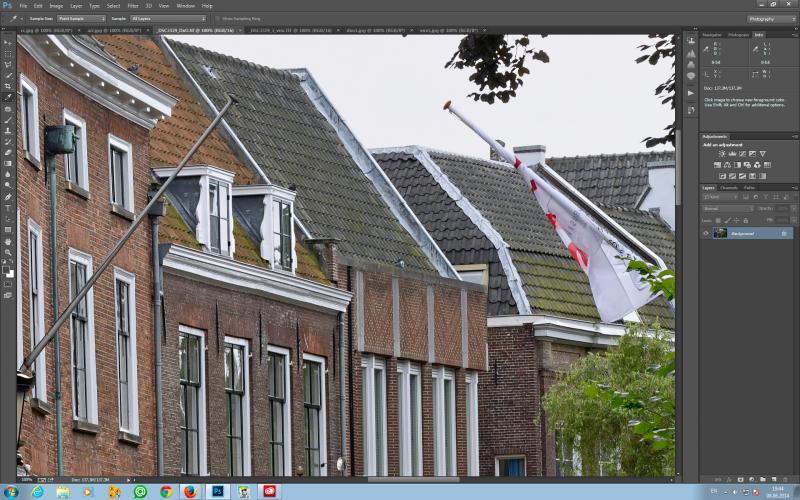The height and width of the screenshot is (500, 800).
Task: Select the Clone Stamp tool
Action: coord(8,131)
